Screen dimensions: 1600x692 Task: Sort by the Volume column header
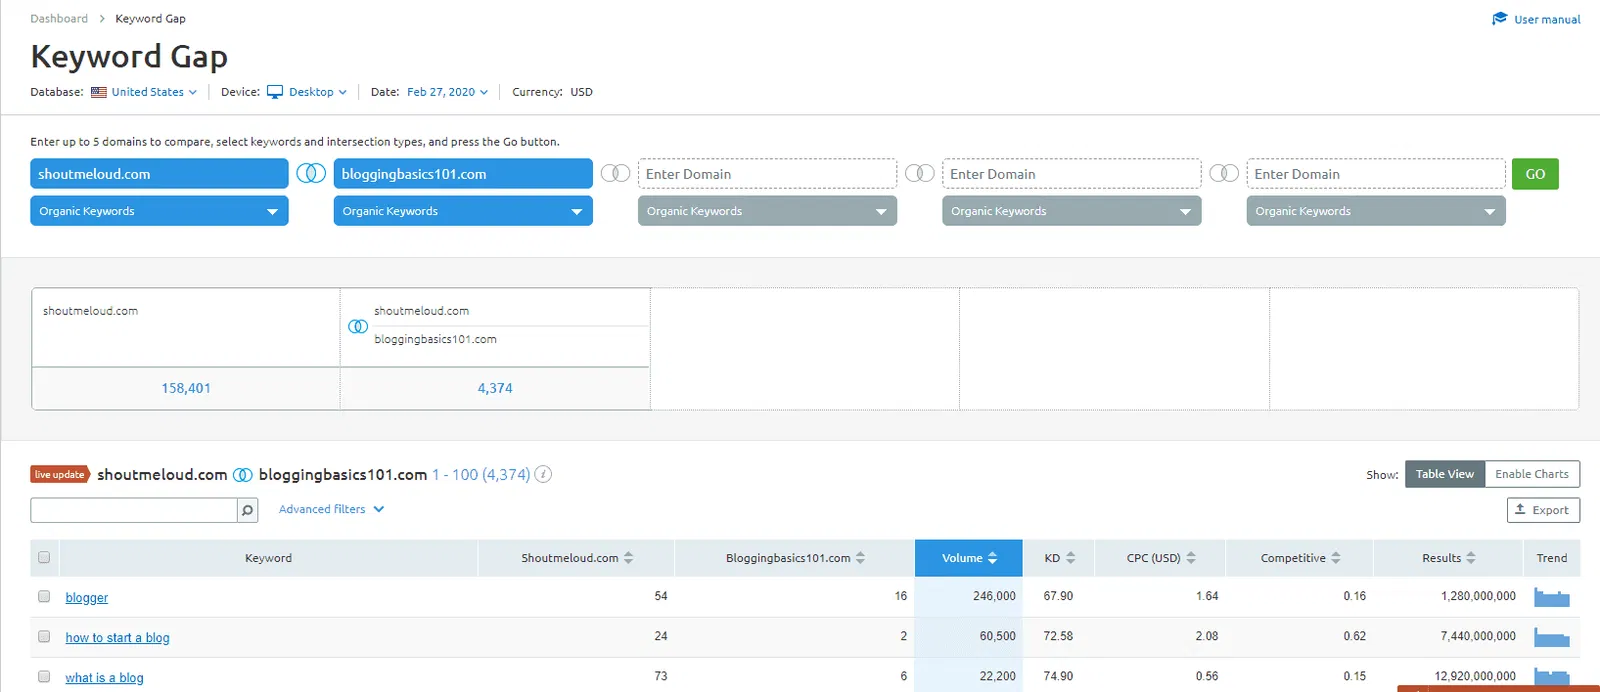click(968, 558)
